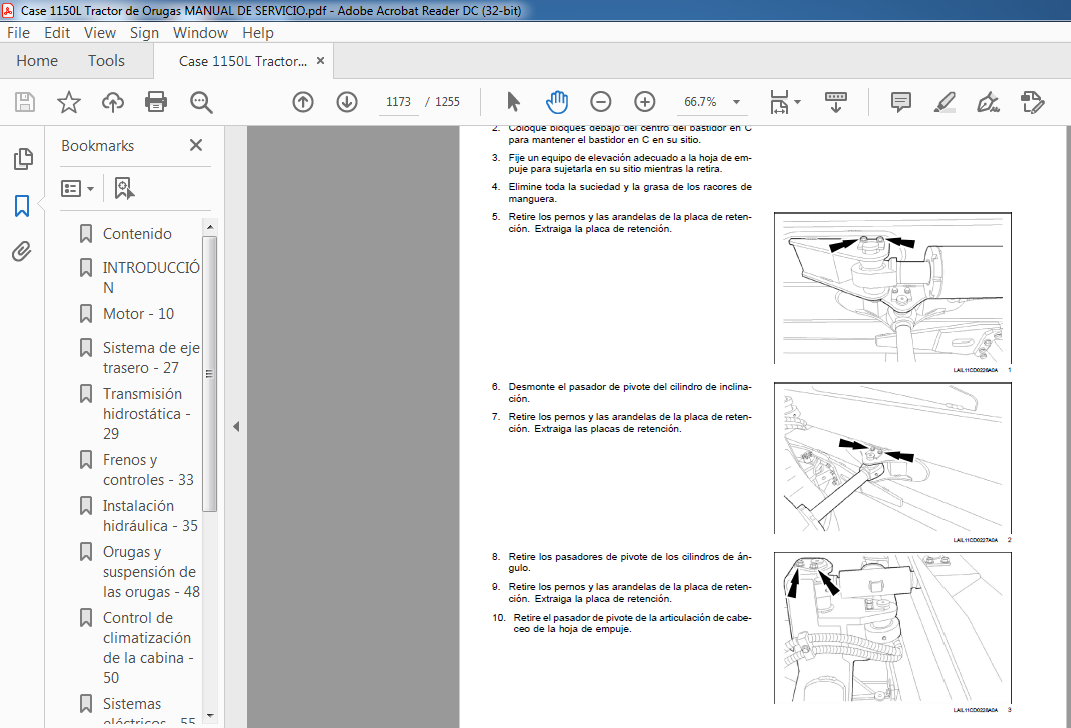
Task: Open Transmisión hidrostática - 29 bookmark
Action: [x=146, y=413]
